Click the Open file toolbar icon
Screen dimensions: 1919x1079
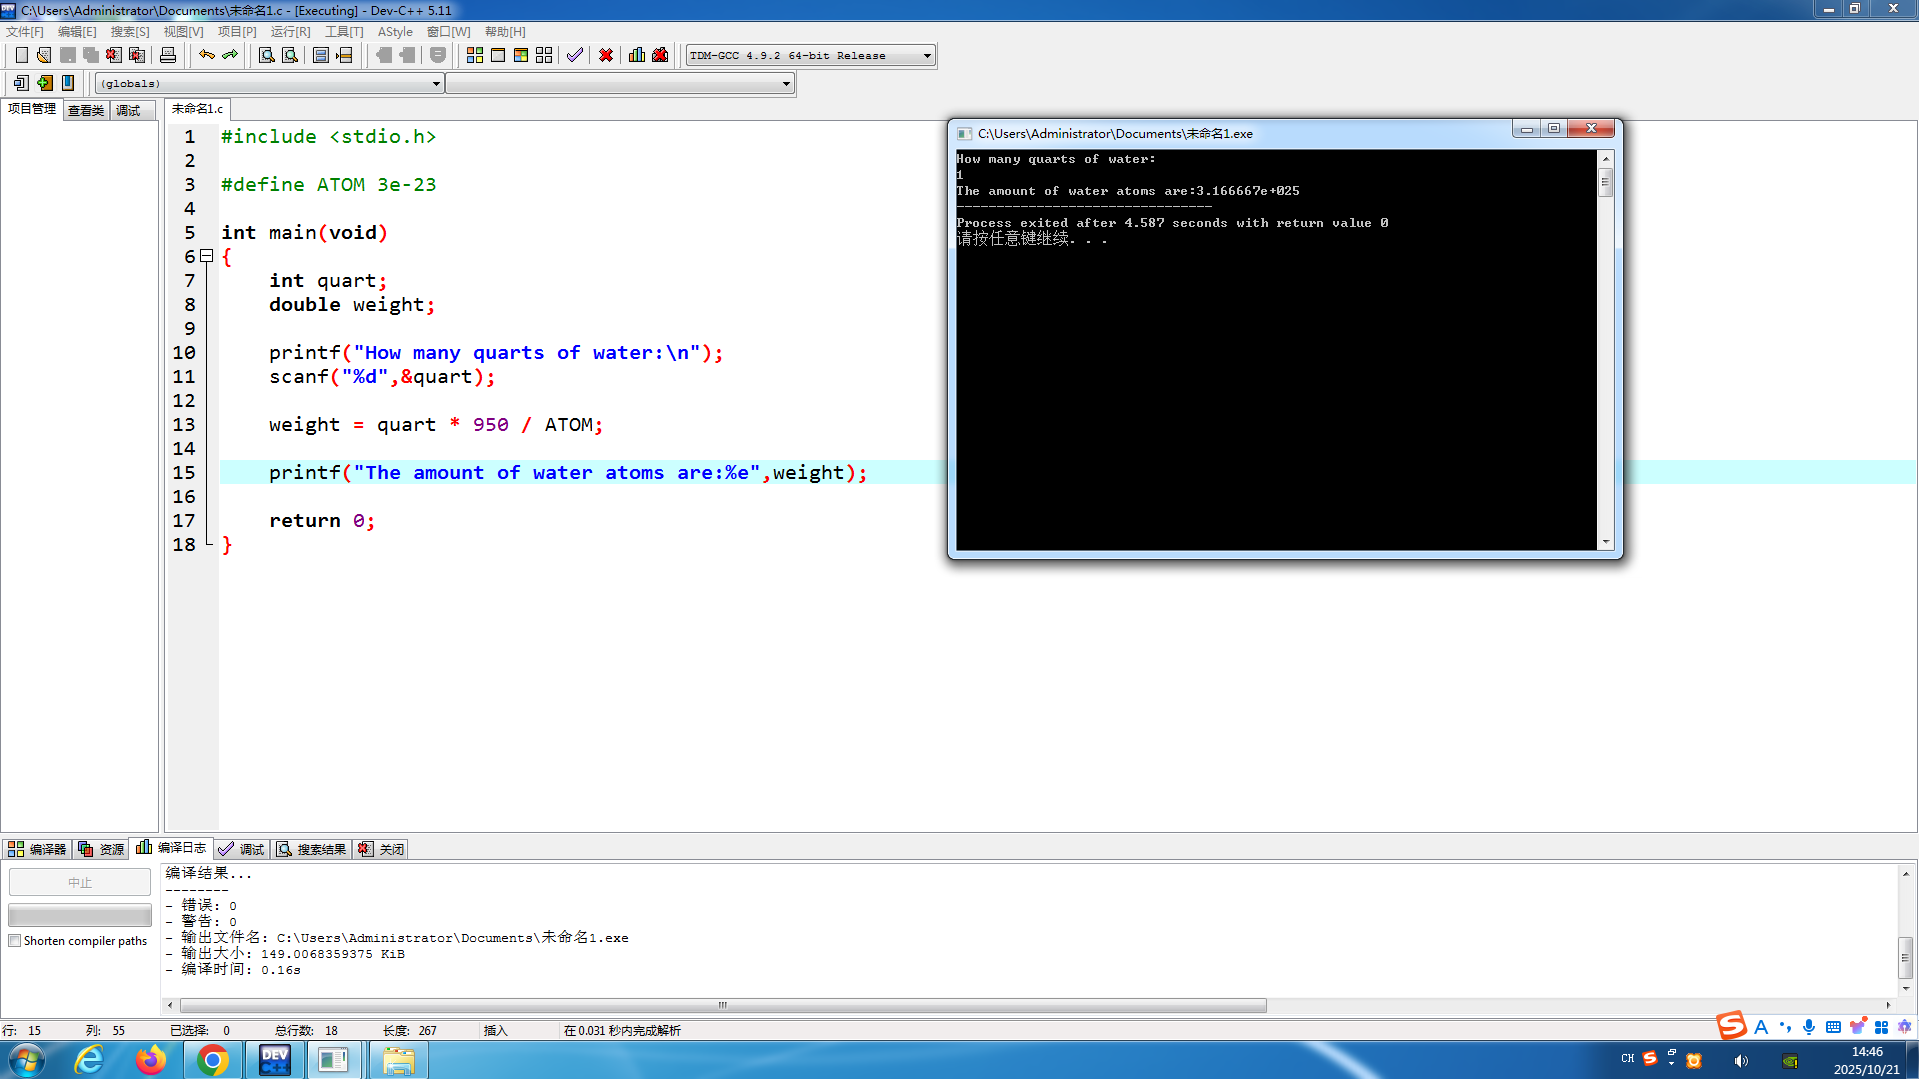(44, 55)
